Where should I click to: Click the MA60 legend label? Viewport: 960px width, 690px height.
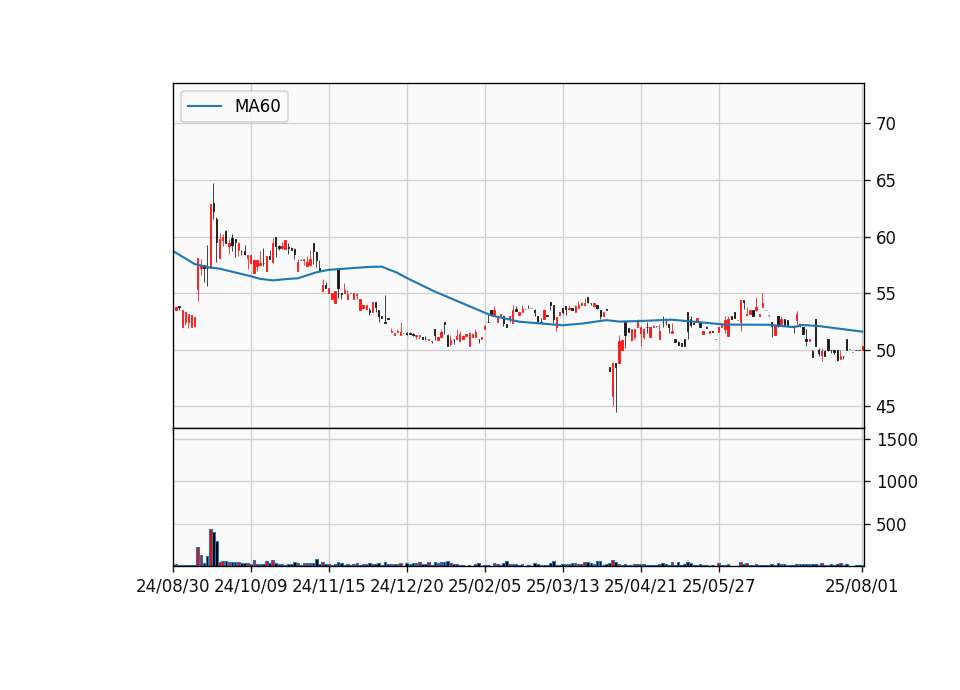coord(257,106)
